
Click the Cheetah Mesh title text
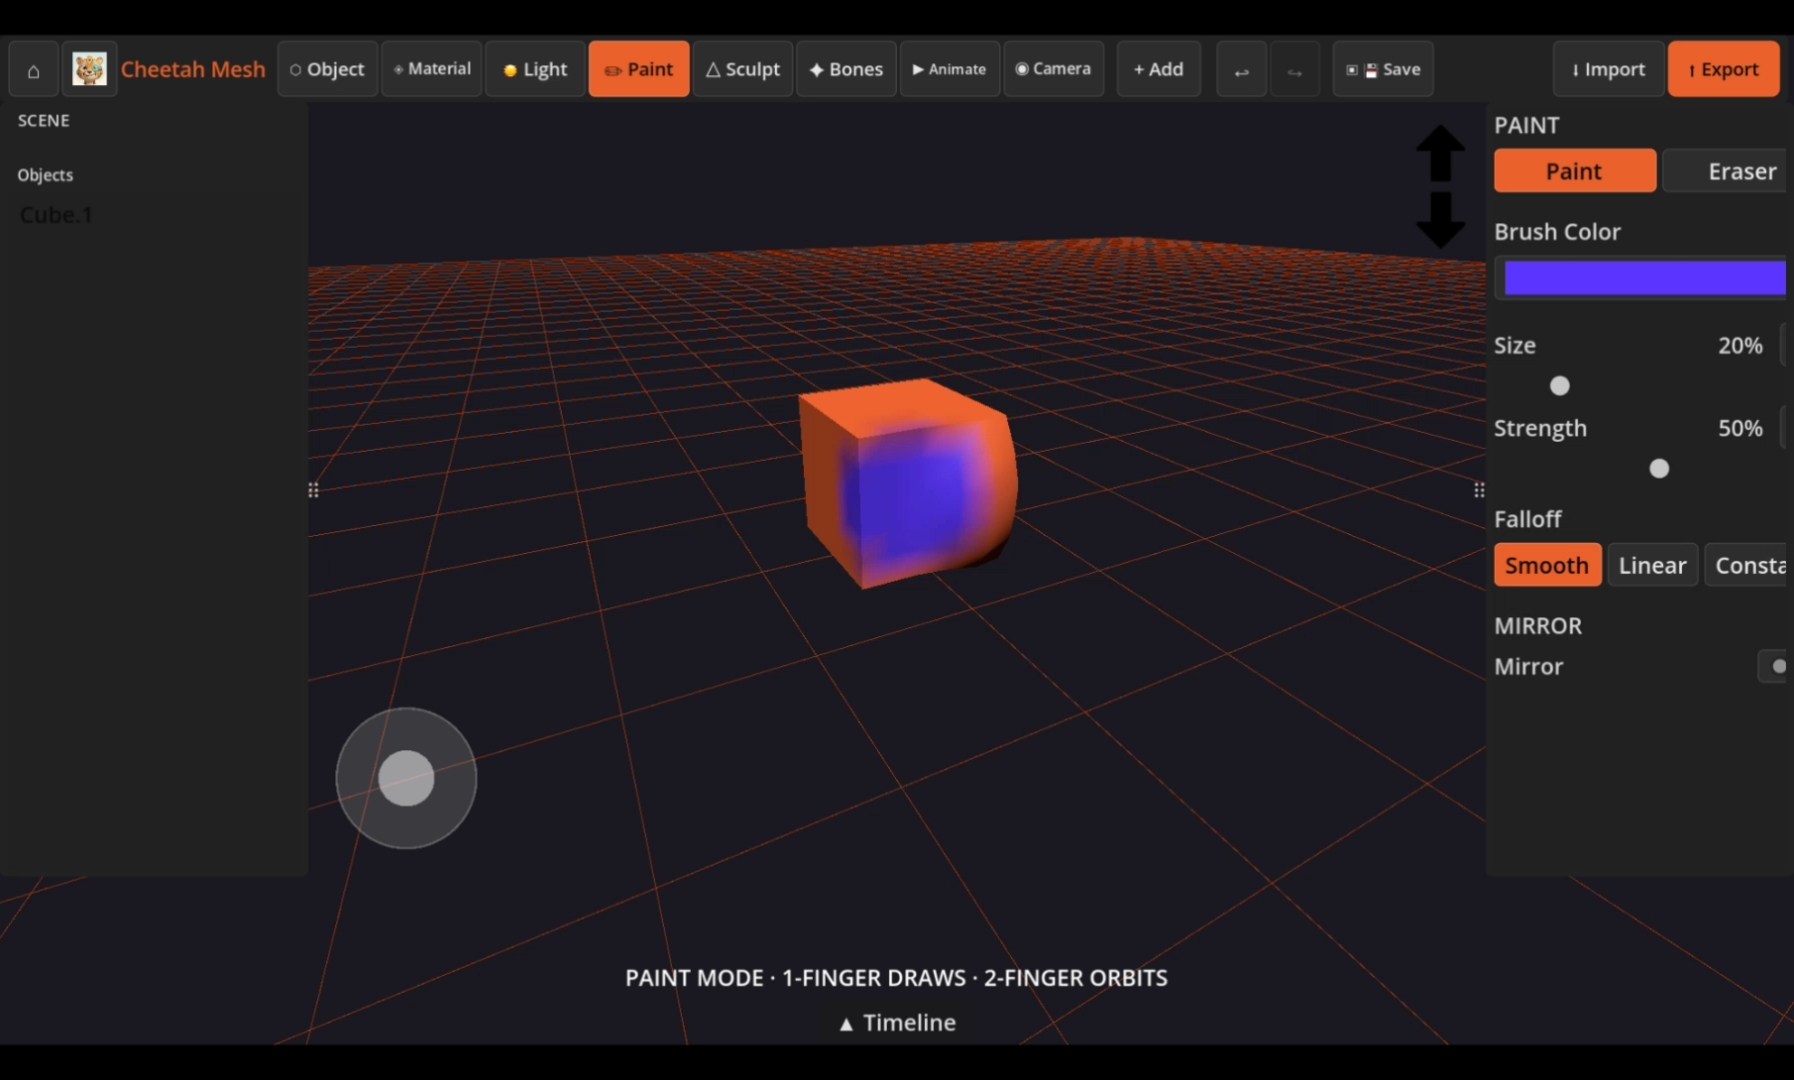click(193, 69)
